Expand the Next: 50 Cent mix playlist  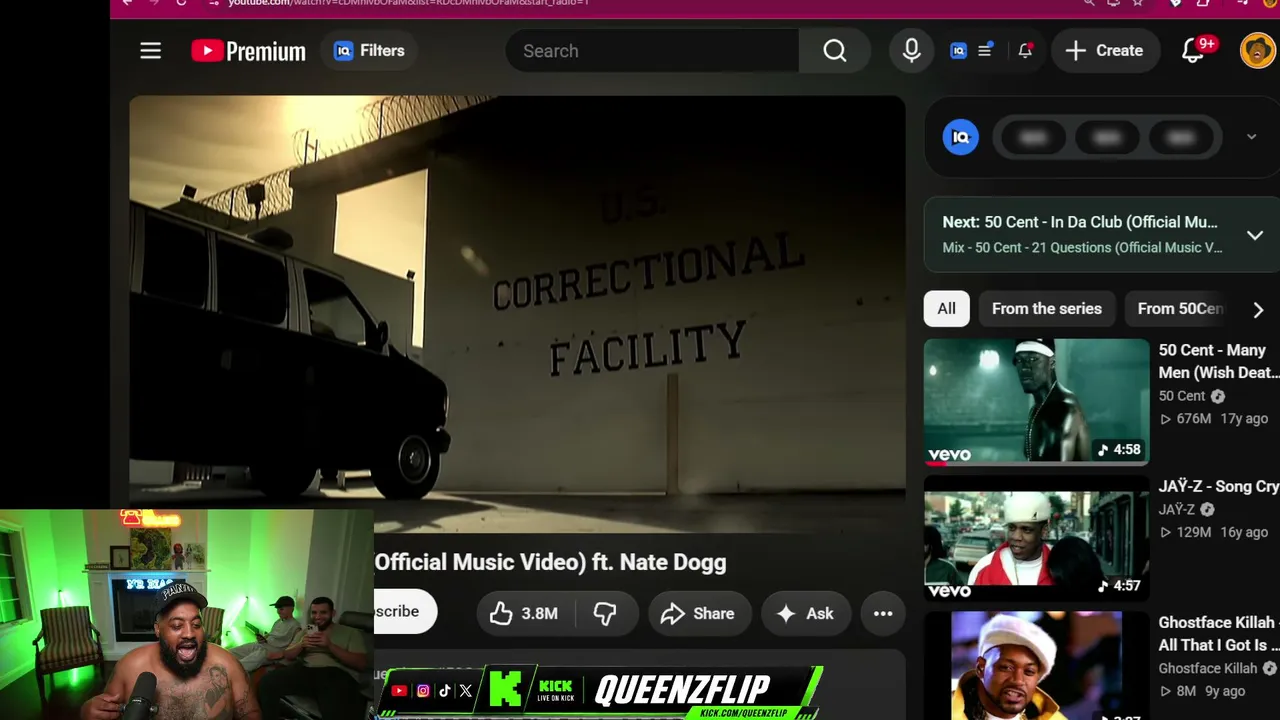(x=1255, y=235)
